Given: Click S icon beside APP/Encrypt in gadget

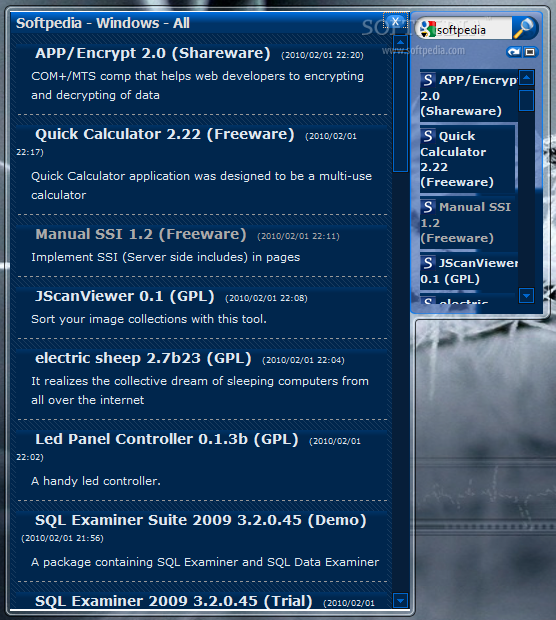Looking at the screenshot, I should coord(428,80).
